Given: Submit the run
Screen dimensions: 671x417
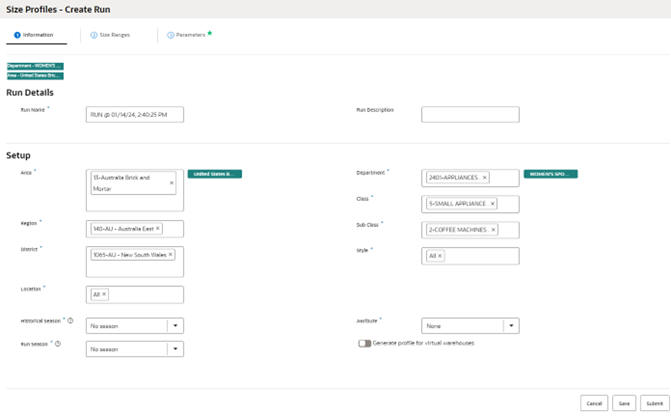Looking at the screenshot, I should 655,403.
